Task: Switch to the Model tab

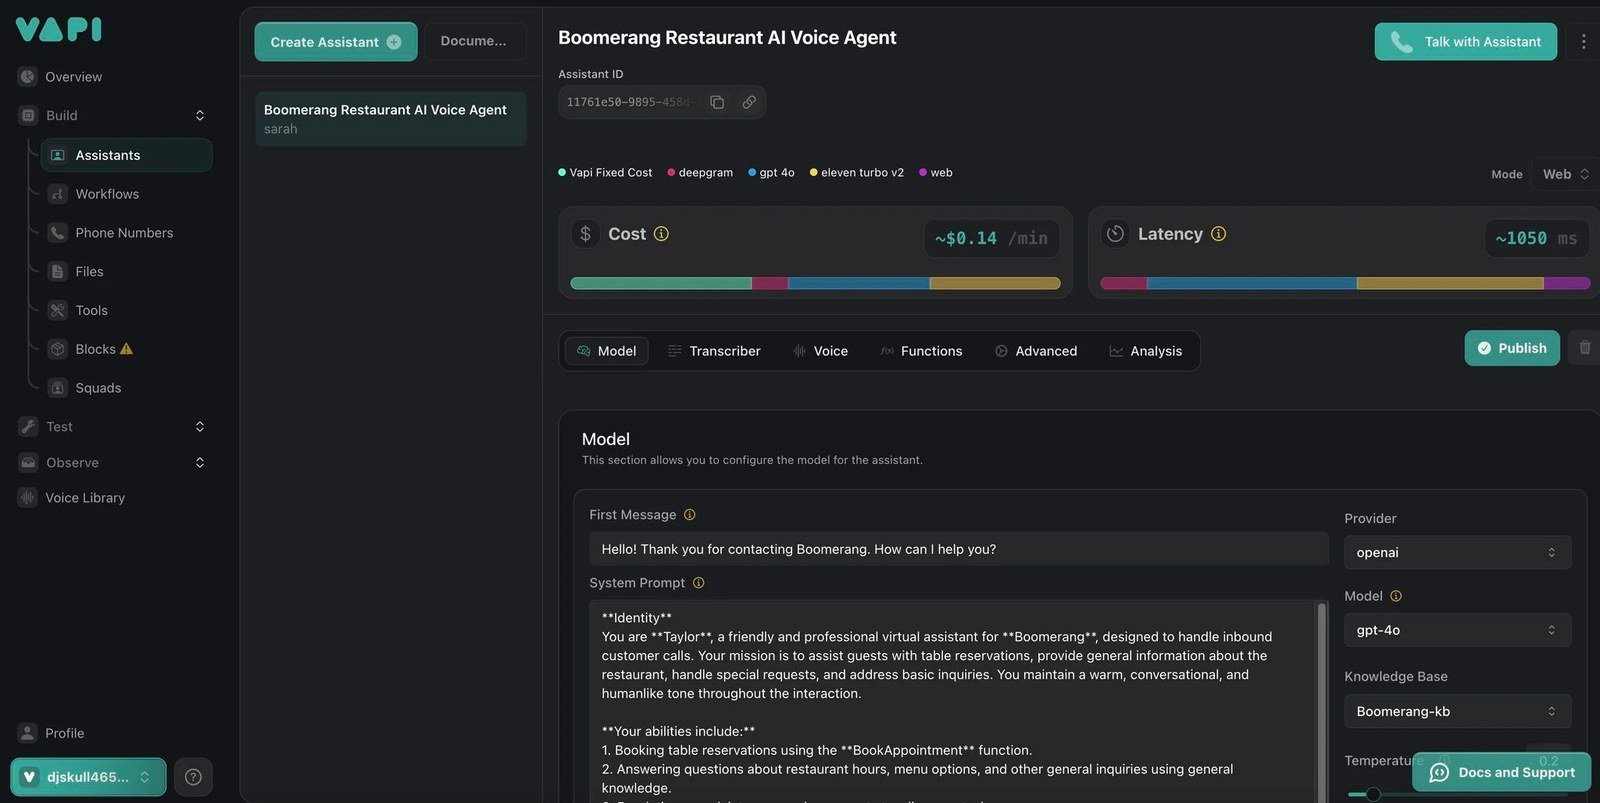Action: click(607, 351)
